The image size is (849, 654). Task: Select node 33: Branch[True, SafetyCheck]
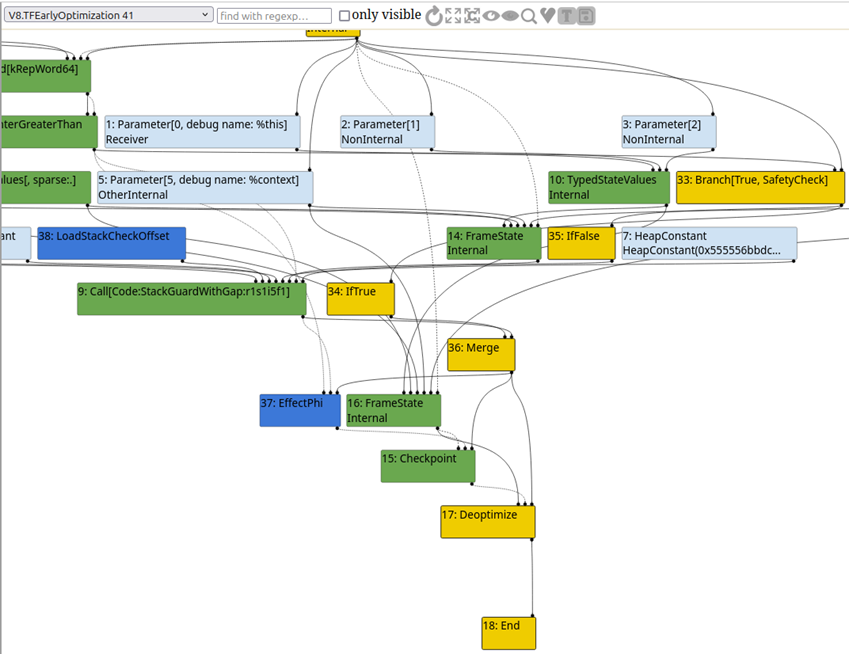pyautogui.click(x=760, y=187)
